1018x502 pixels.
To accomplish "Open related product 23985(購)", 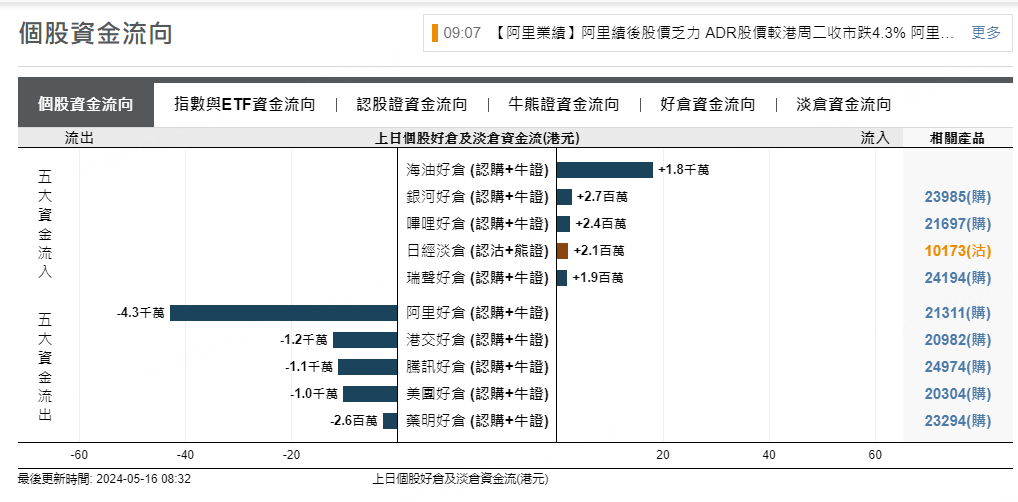I will click(958, 197).
